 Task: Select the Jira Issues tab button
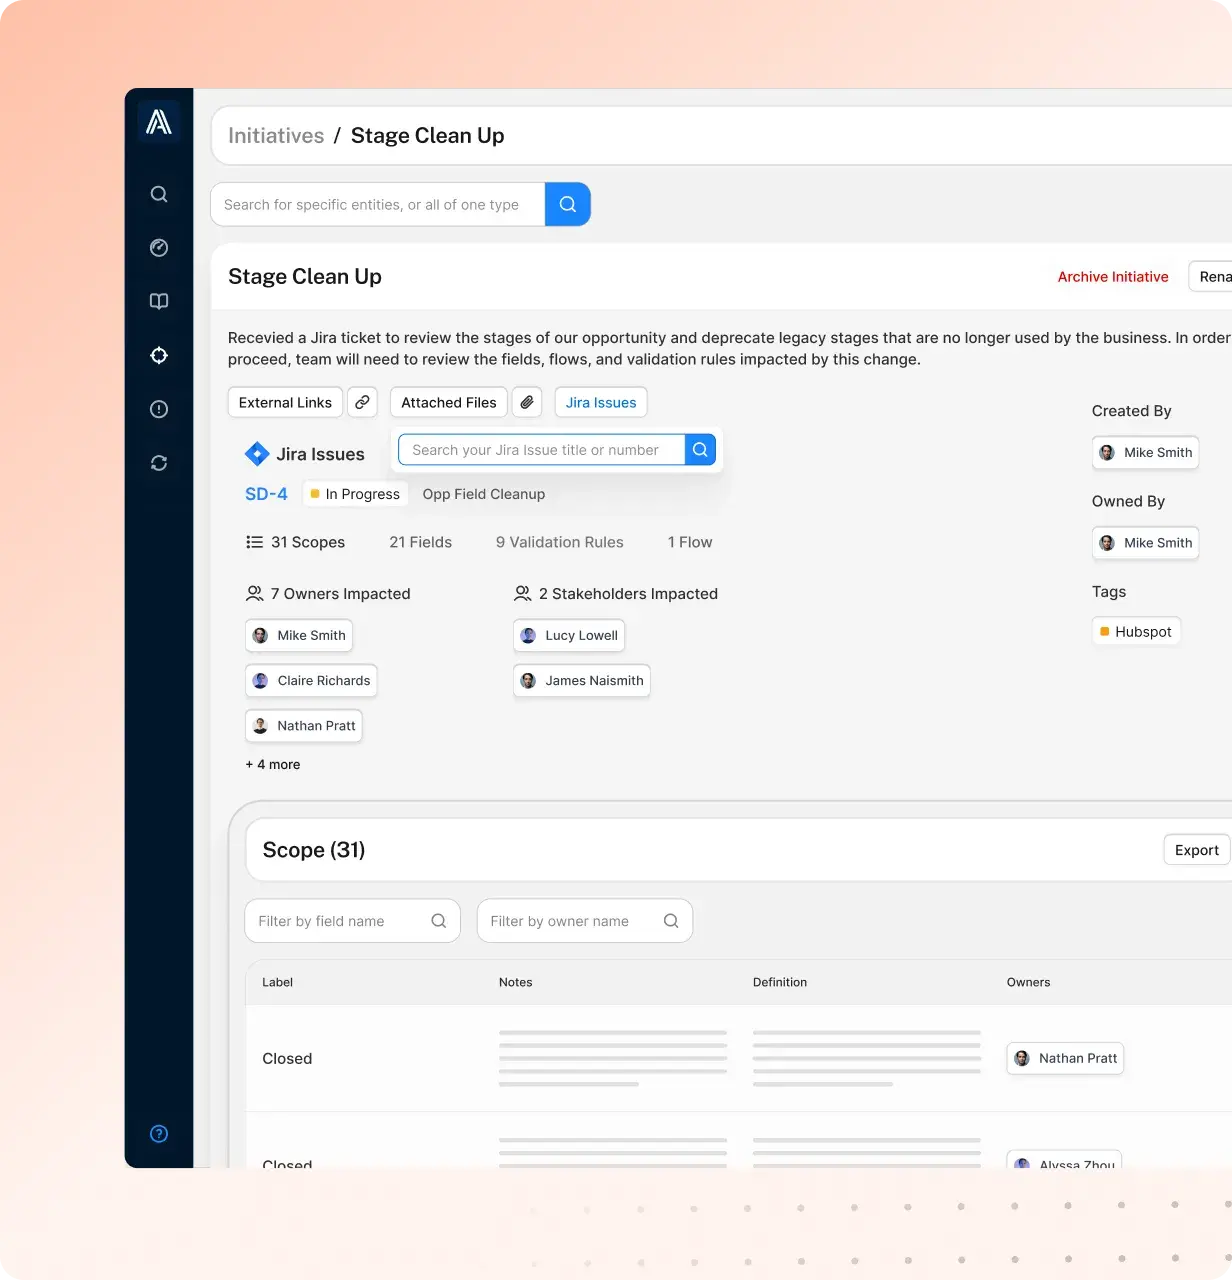(x=601, y=402)
